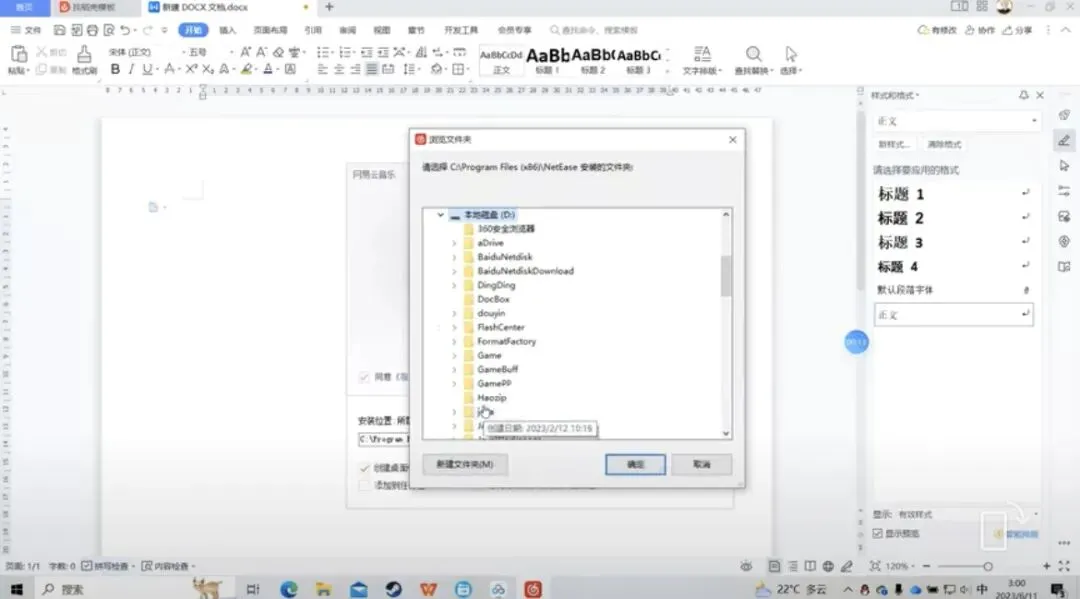Viewport: 1080px width, 599px height.
Task: Toggle the show preview checkbox in styles panel
Action: tap(878, 534)
